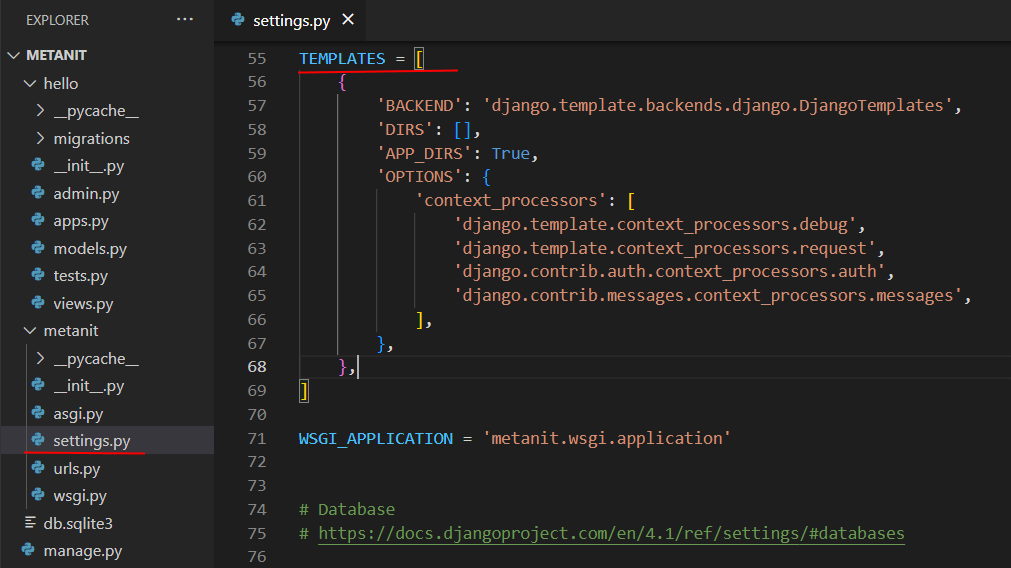Open wsgi.py file

[80, 496]
